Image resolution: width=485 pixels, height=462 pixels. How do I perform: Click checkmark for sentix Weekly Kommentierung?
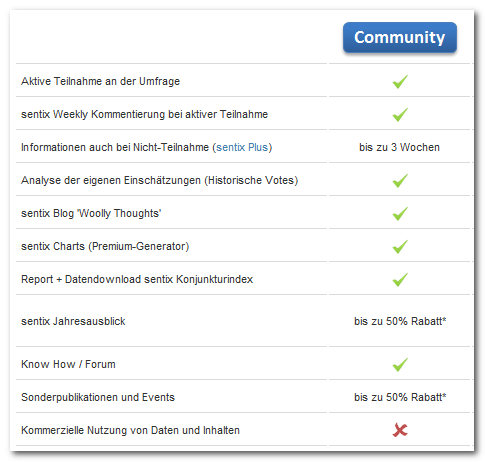coord(400,114)
